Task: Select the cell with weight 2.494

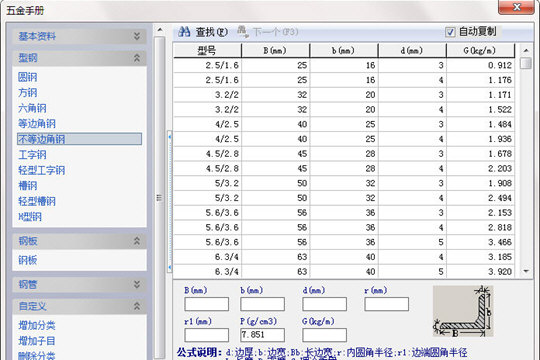Action: pyautogui.click(x=480, y=198)
